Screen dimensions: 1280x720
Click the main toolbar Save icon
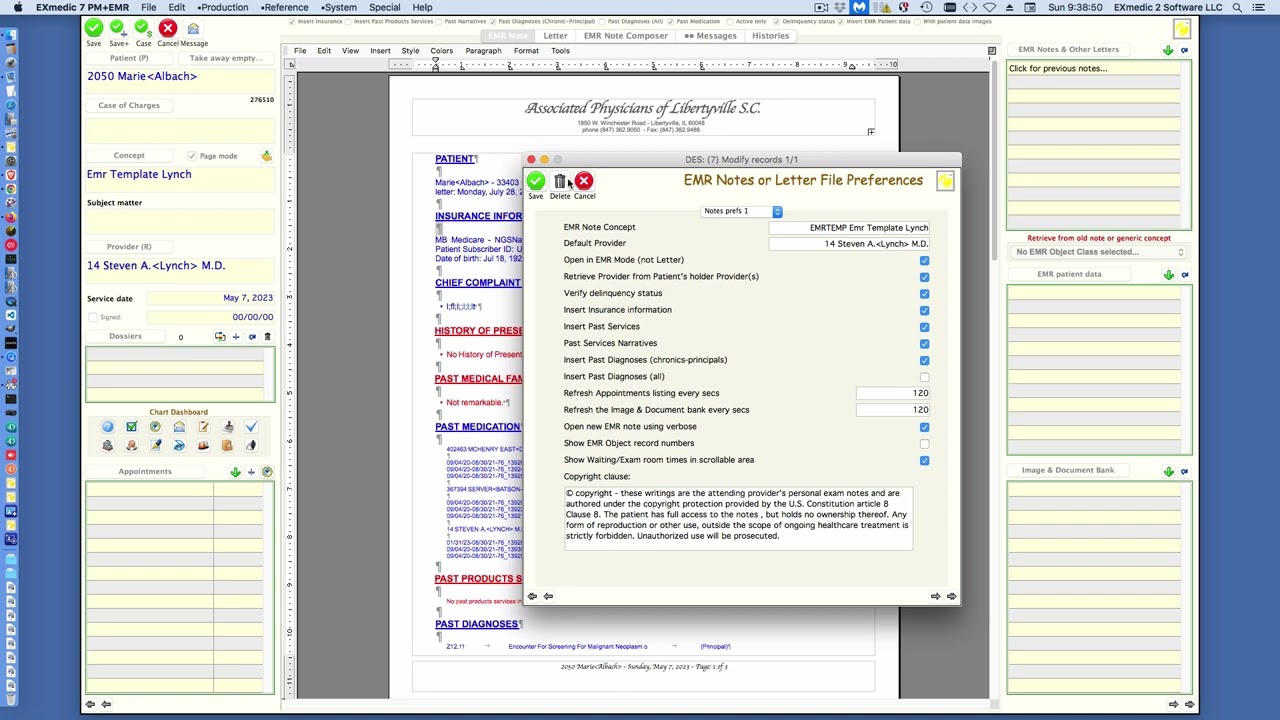[x=93, y=28]
